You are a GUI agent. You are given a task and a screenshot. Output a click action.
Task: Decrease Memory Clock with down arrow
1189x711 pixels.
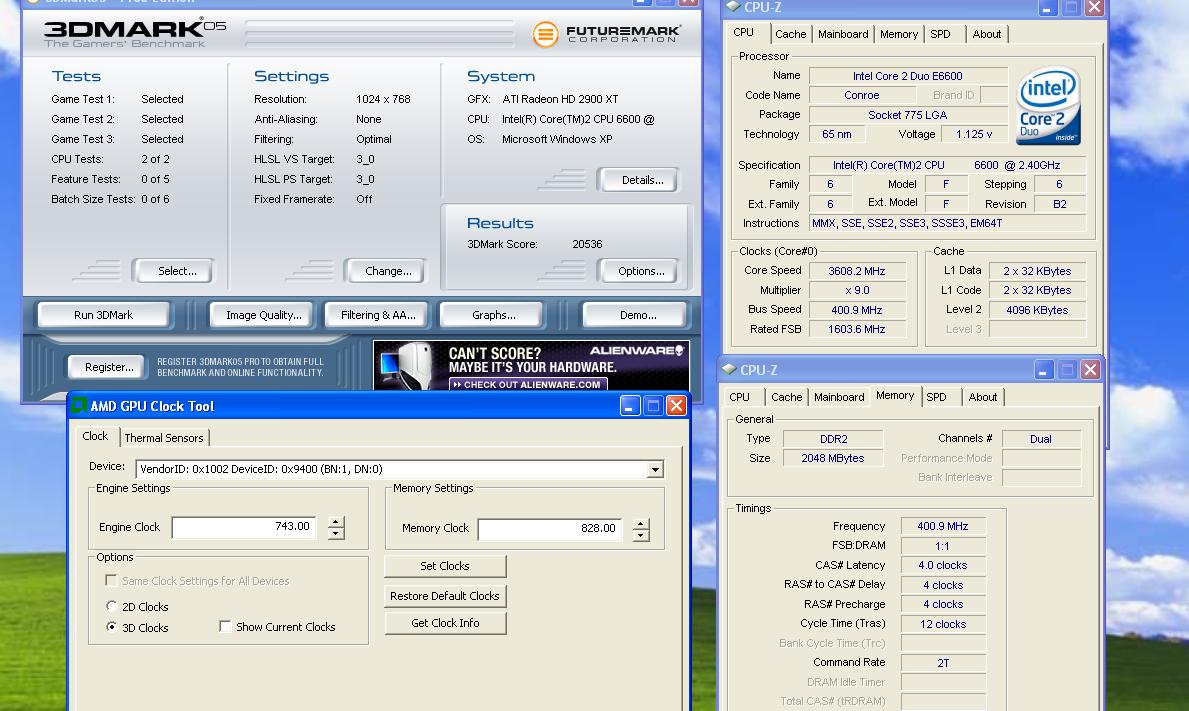click(x=641, y=535)
